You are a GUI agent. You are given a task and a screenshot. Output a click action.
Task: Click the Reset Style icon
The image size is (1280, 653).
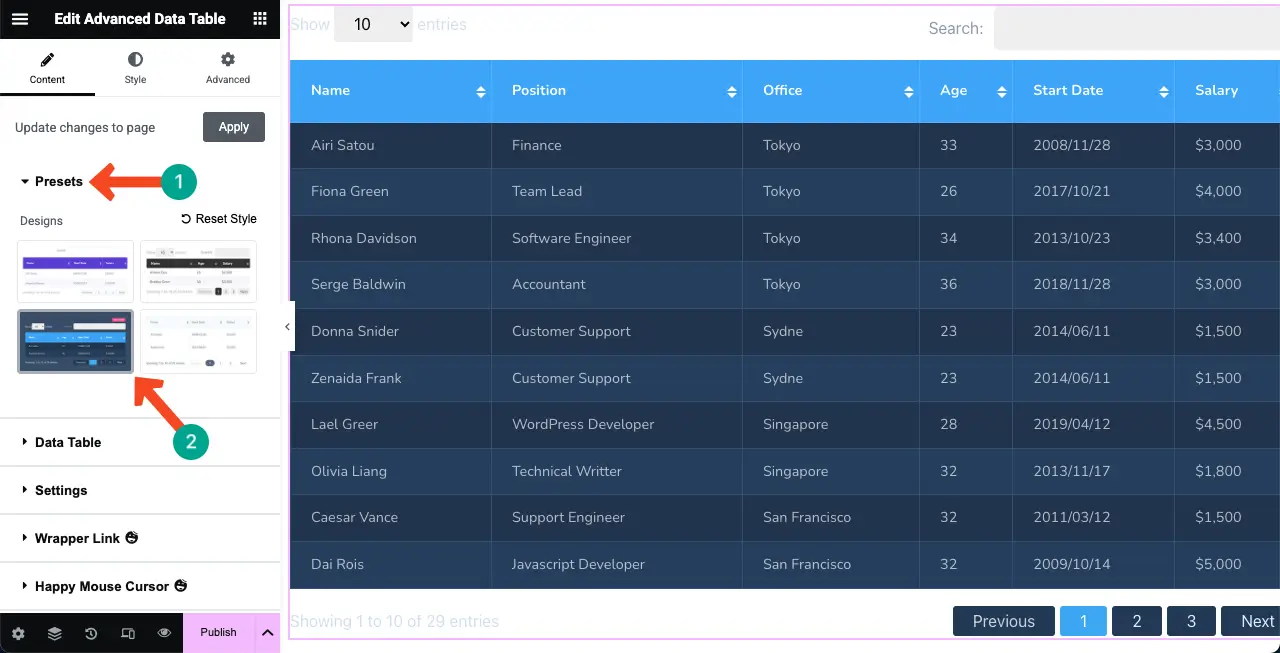click(x=186, y=219)
